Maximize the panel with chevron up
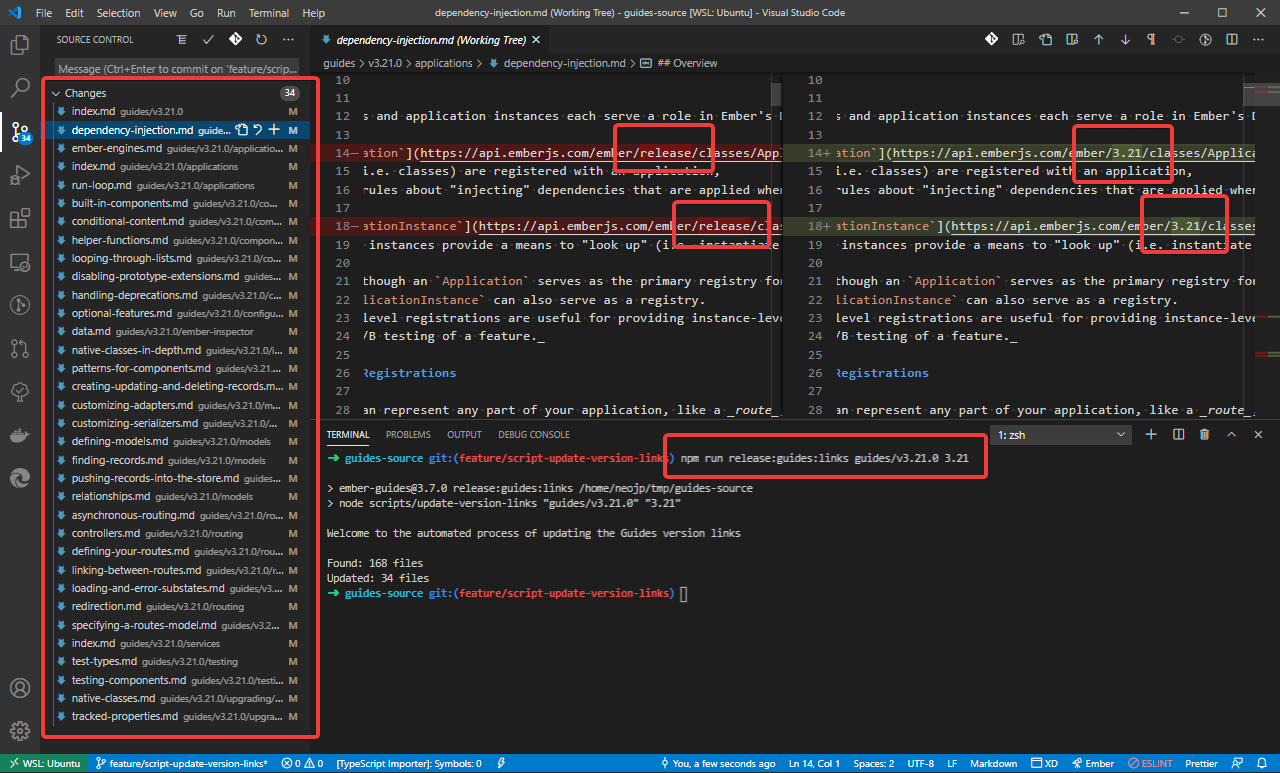 (1231, 435)
